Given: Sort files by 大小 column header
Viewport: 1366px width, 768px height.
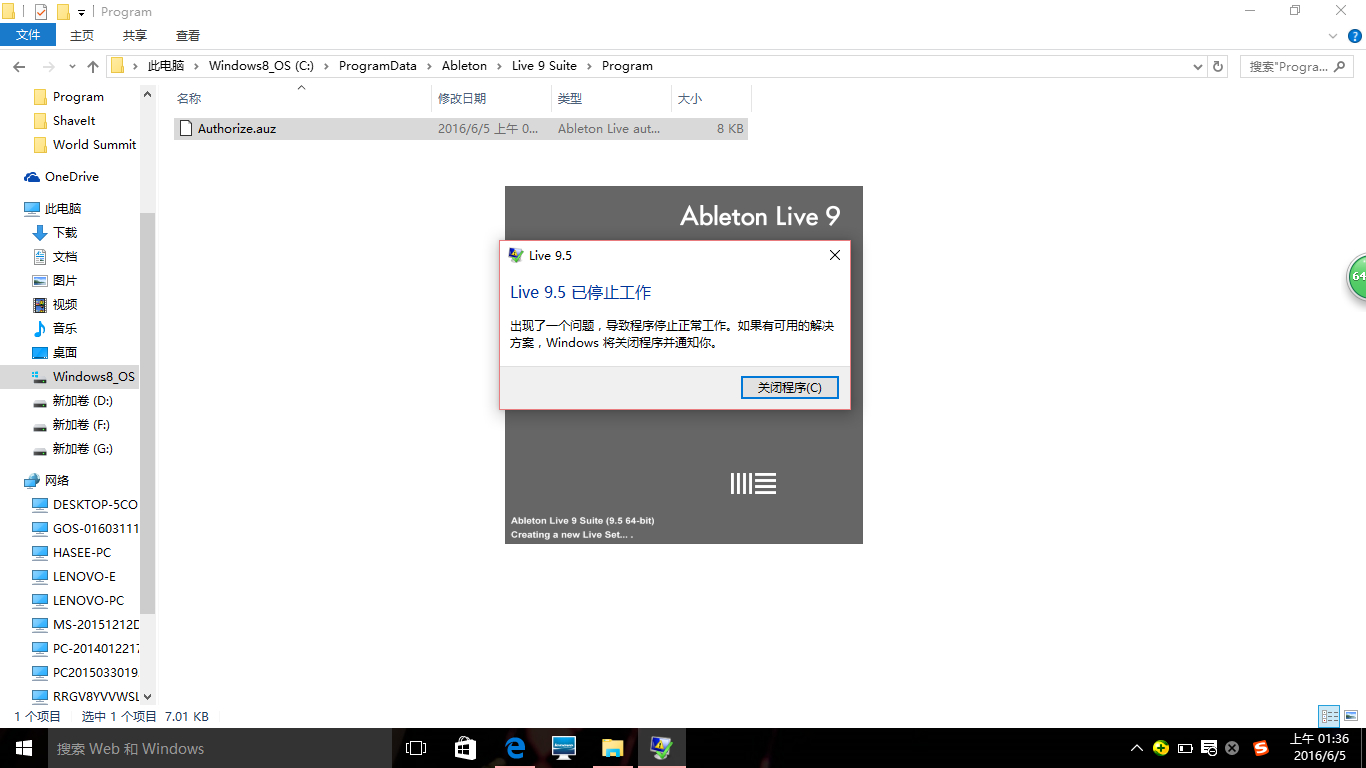Looking at the screenshot, I should [711, 98].
